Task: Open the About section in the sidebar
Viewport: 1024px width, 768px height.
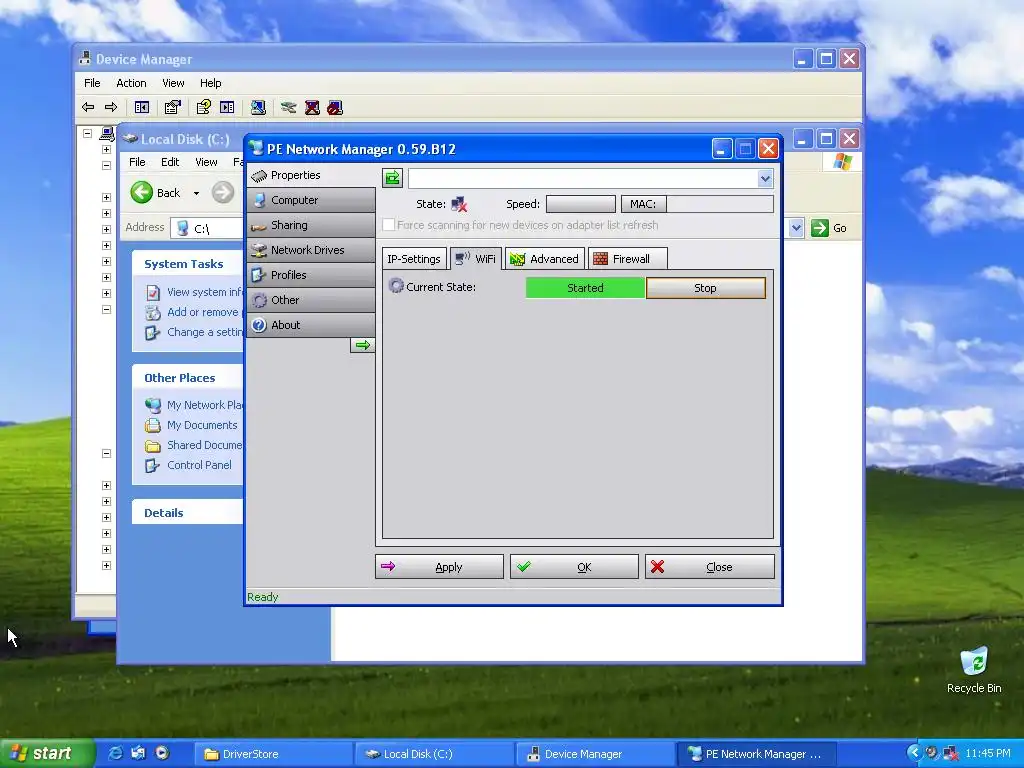Action: pos(311,325)
